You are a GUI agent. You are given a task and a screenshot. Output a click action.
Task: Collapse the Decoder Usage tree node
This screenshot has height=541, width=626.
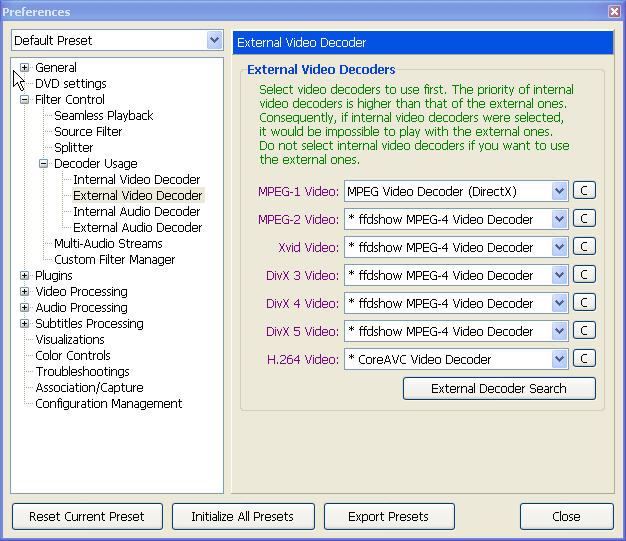point(44,164)
